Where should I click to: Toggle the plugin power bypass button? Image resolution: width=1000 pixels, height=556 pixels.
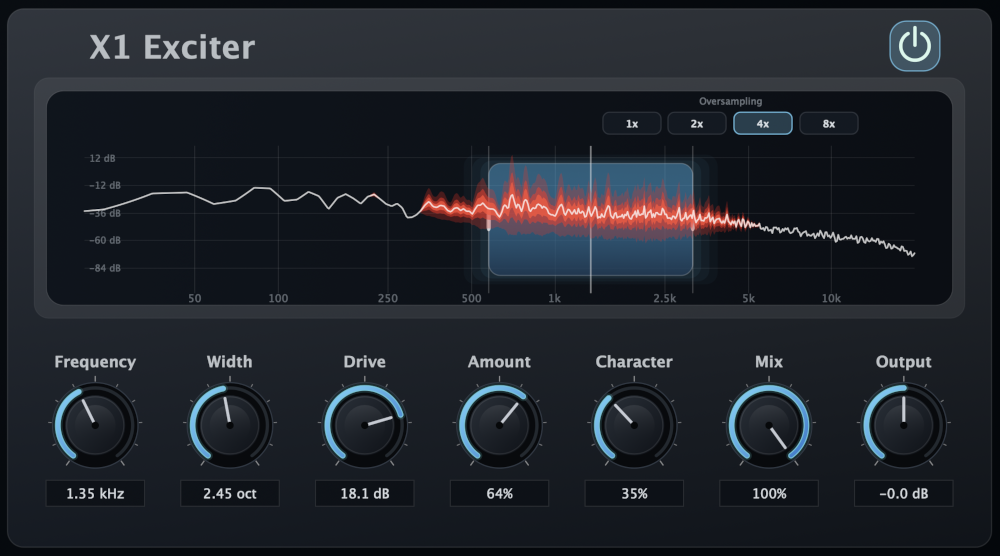(x=915, y=46)
